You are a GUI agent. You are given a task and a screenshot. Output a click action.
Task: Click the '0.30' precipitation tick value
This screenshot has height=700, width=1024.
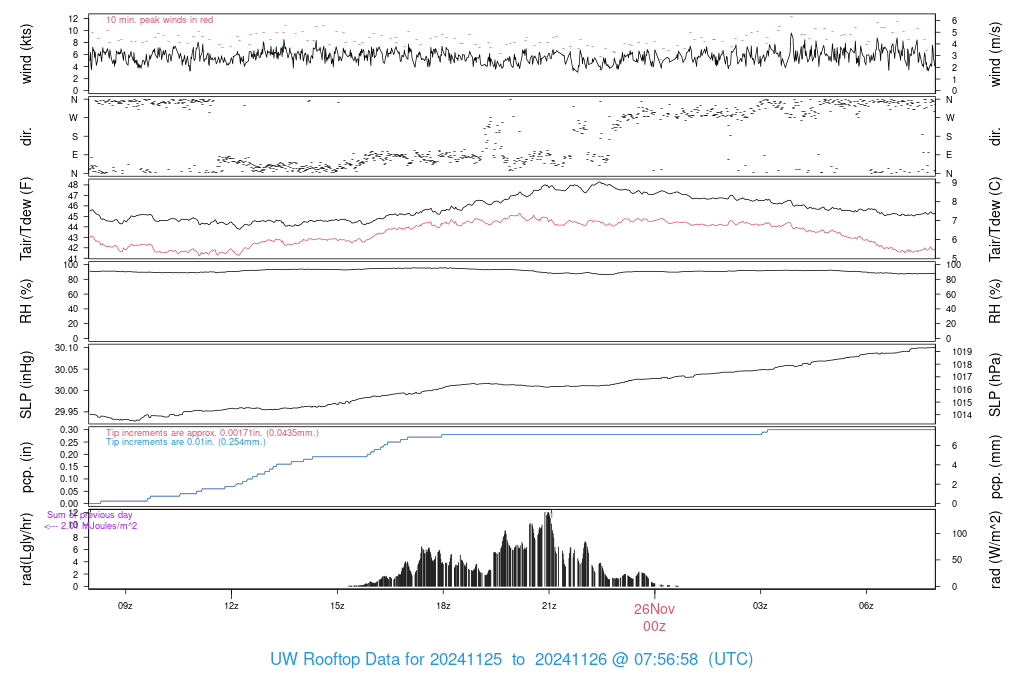69,430
